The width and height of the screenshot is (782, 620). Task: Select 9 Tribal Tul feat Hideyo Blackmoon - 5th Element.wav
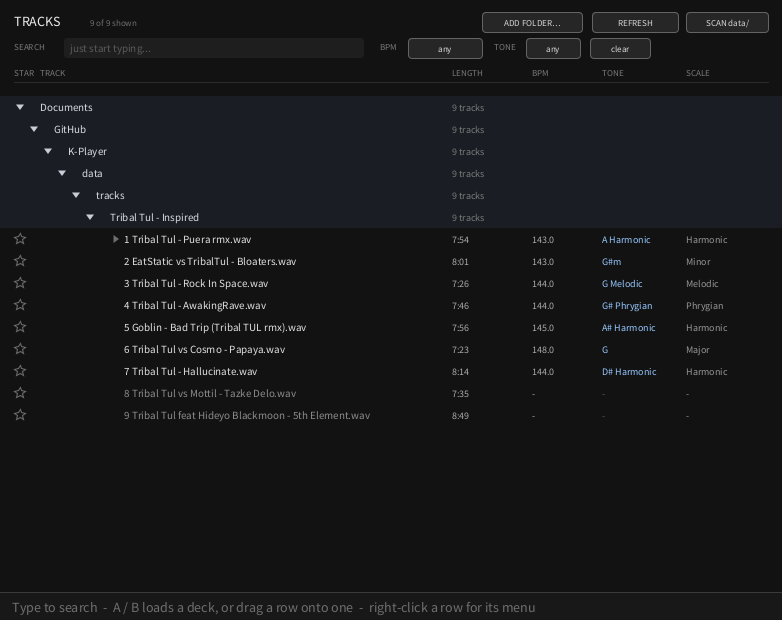[x=391, y=414]
